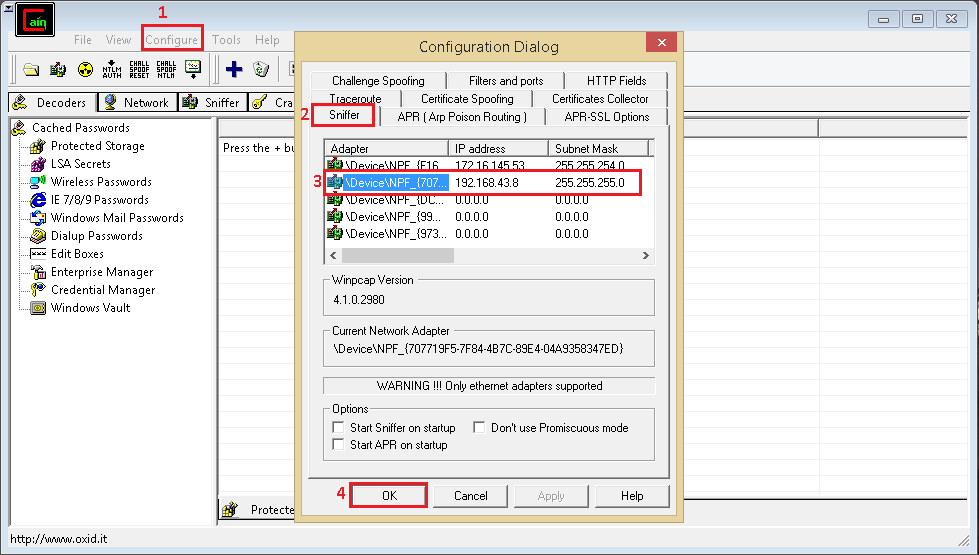Switch to the Network tab

coord(138,102)
